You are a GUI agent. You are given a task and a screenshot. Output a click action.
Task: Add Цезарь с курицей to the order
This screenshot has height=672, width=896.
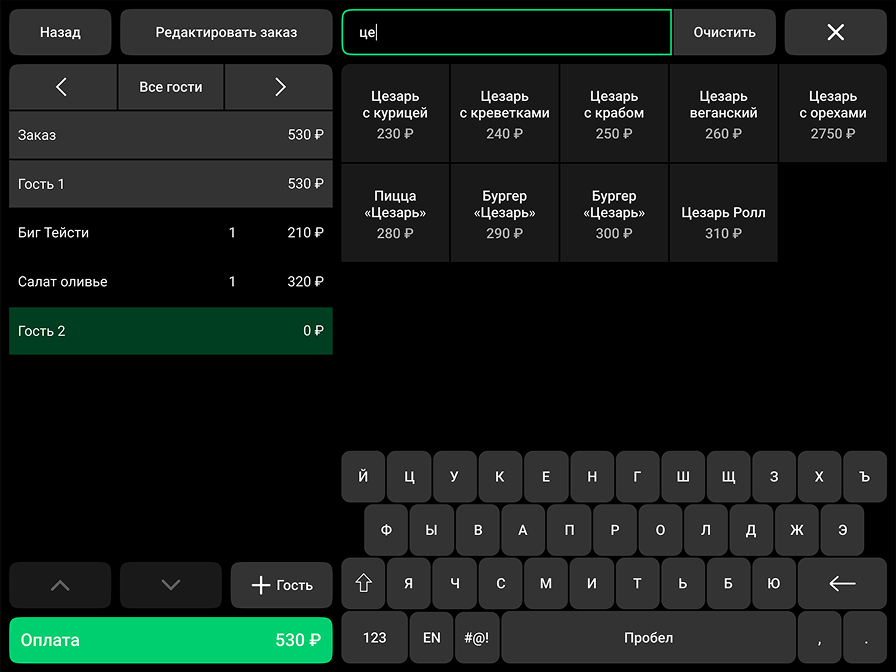coord(395,114)
